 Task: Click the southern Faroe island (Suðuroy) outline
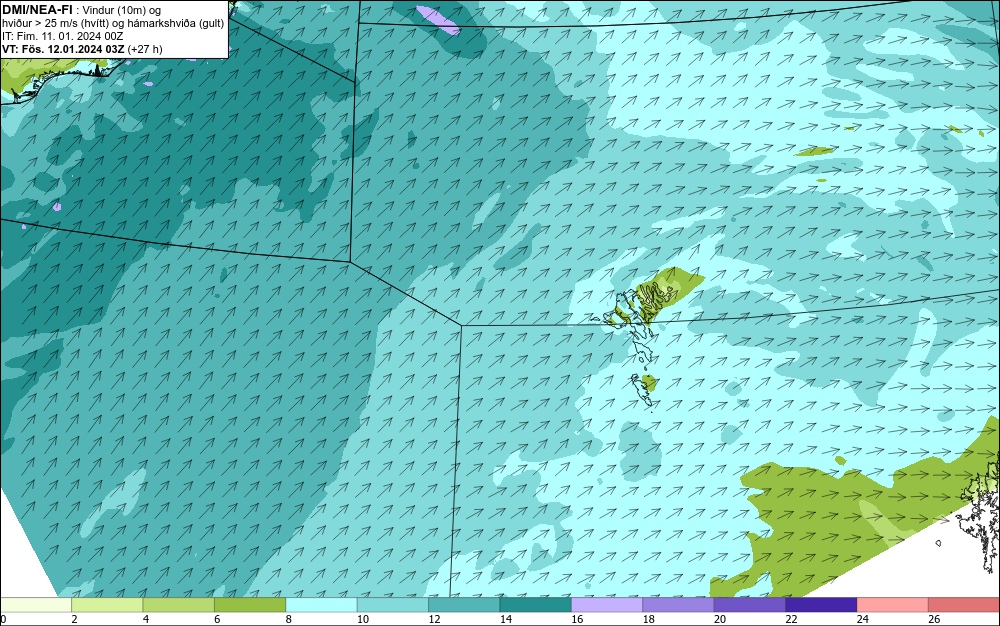[x=642, y=389]
